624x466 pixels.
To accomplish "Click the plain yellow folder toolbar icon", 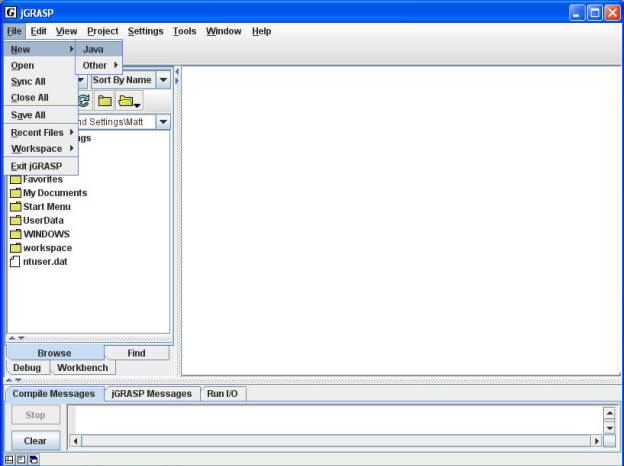I will 105,101.
